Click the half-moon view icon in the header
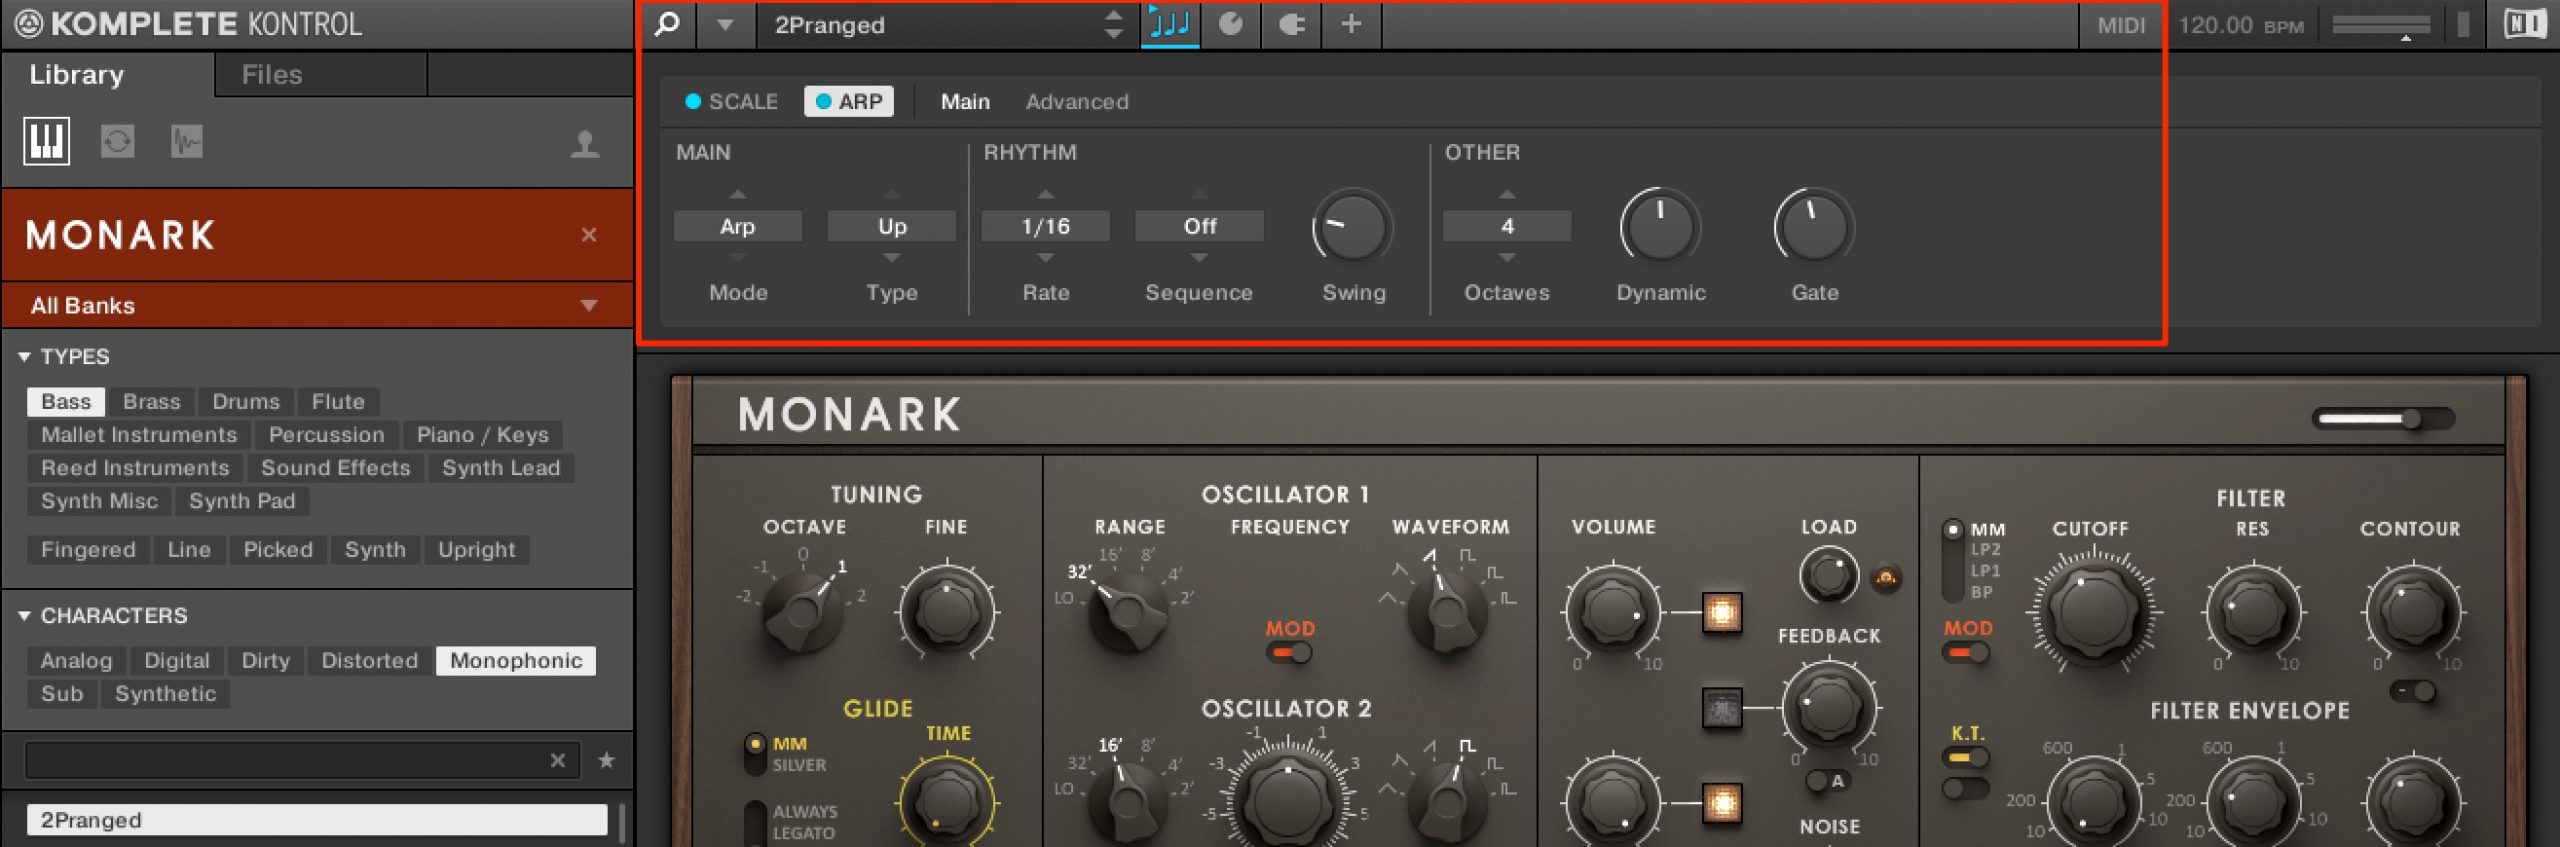The image size is (2560, 847). click(1291, 24)
